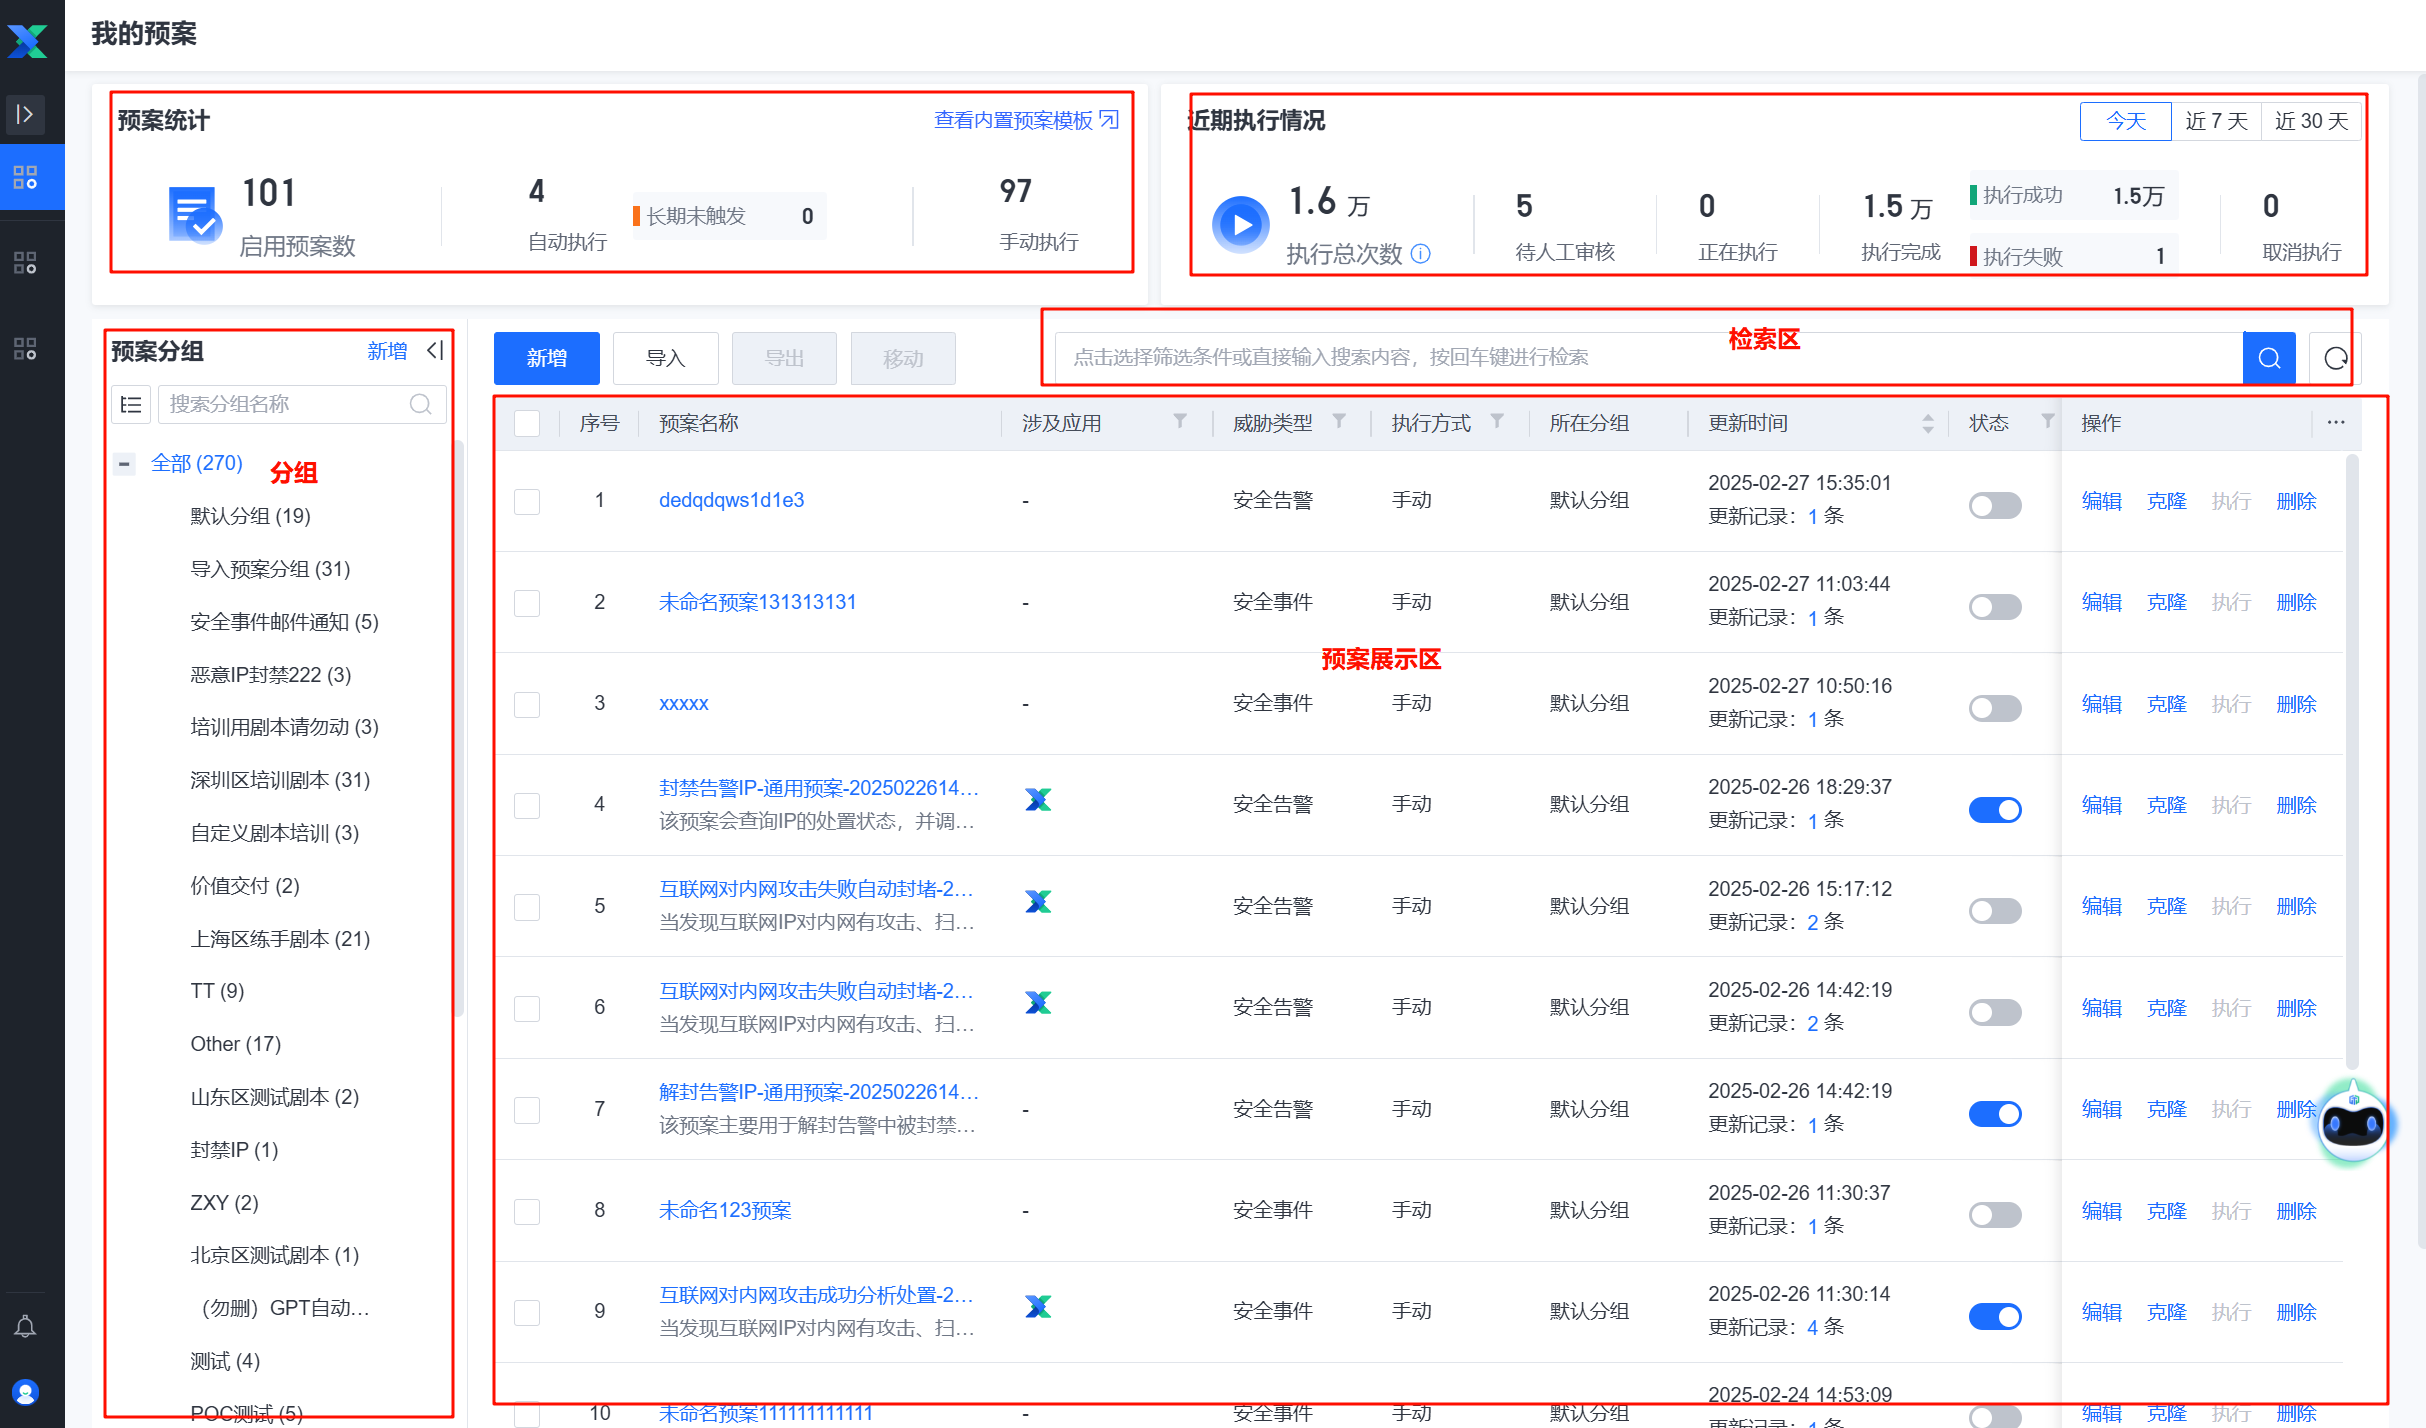Check the row for dedqdqws1d1e3
The width and height of the screenshot is (2426, 1428).
coord(527,501)
